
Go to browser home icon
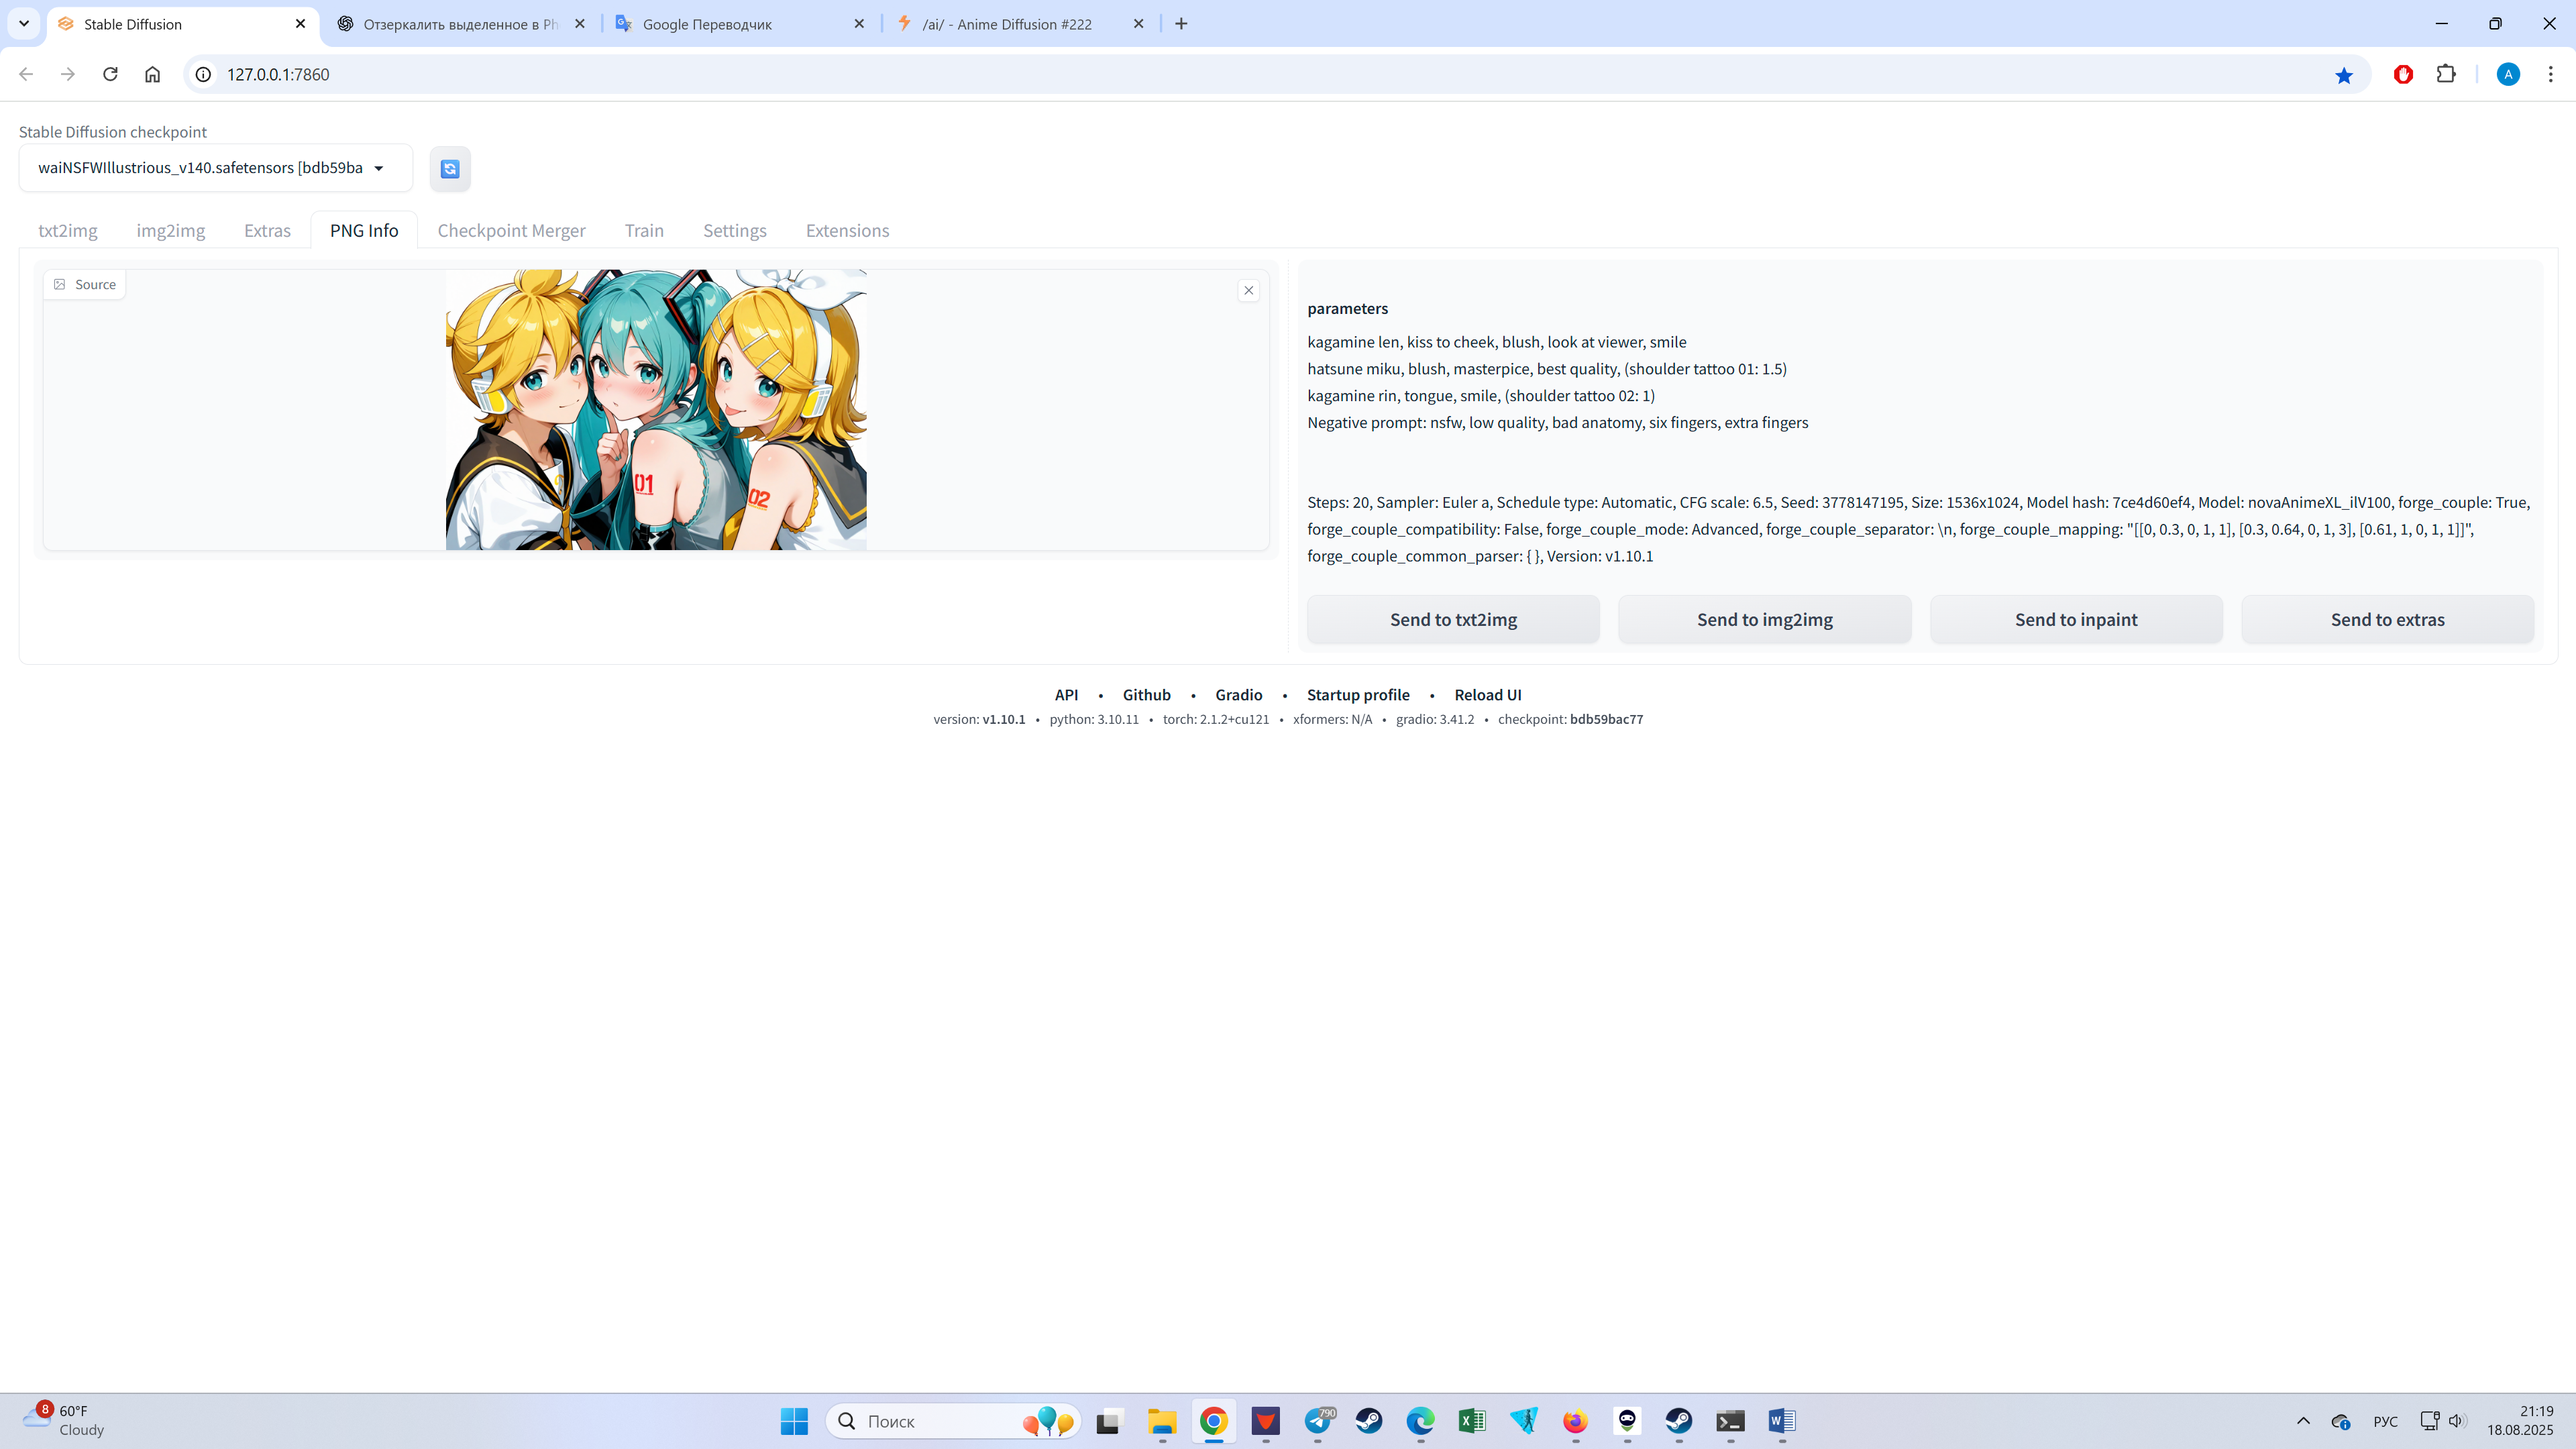pos(152,74)
